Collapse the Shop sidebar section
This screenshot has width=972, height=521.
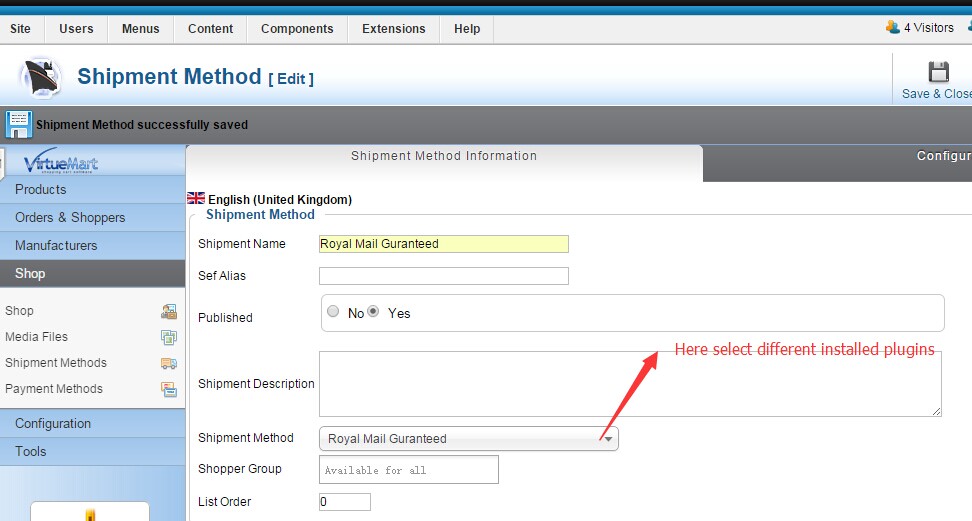pos(92,274)
